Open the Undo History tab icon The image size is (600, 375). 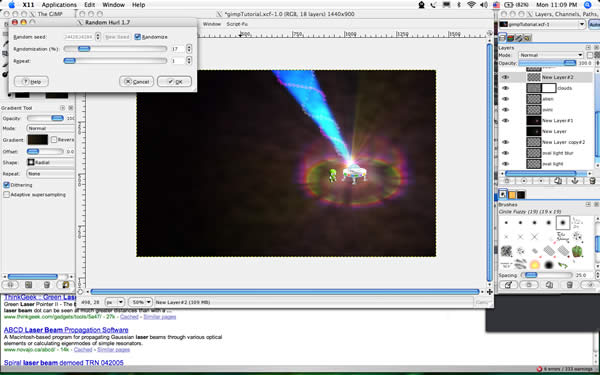(x=527, y=38)
